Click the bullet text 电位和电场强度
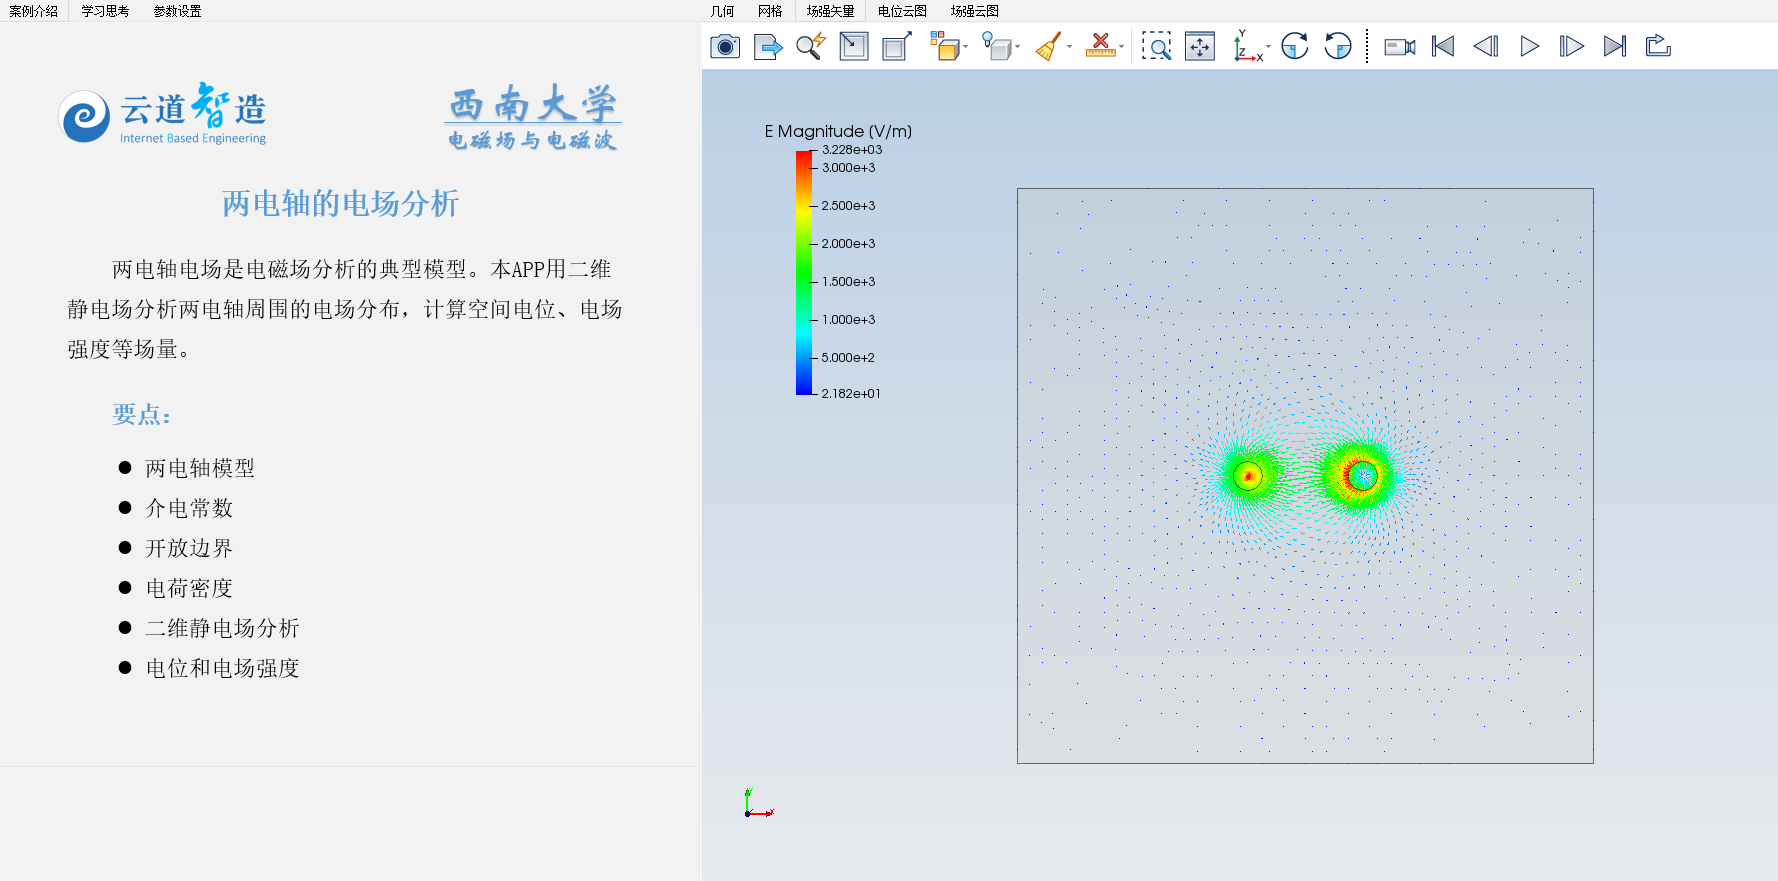The height and width of the screenshot is (881, 1778). click(x=222, y=668)
